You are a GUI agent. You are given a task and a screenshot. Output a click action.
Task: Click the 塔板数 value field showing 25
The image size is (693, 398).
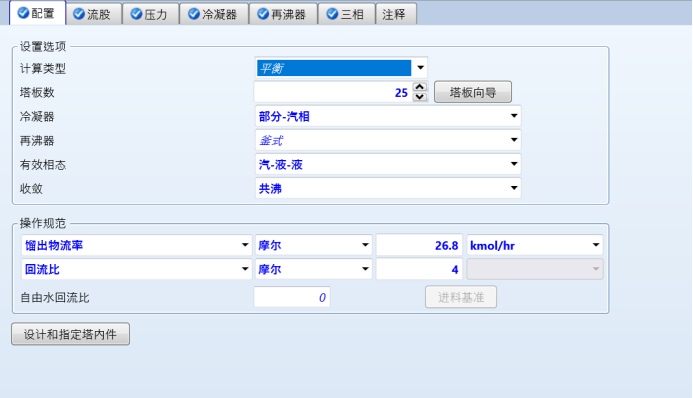coord(333,92)
